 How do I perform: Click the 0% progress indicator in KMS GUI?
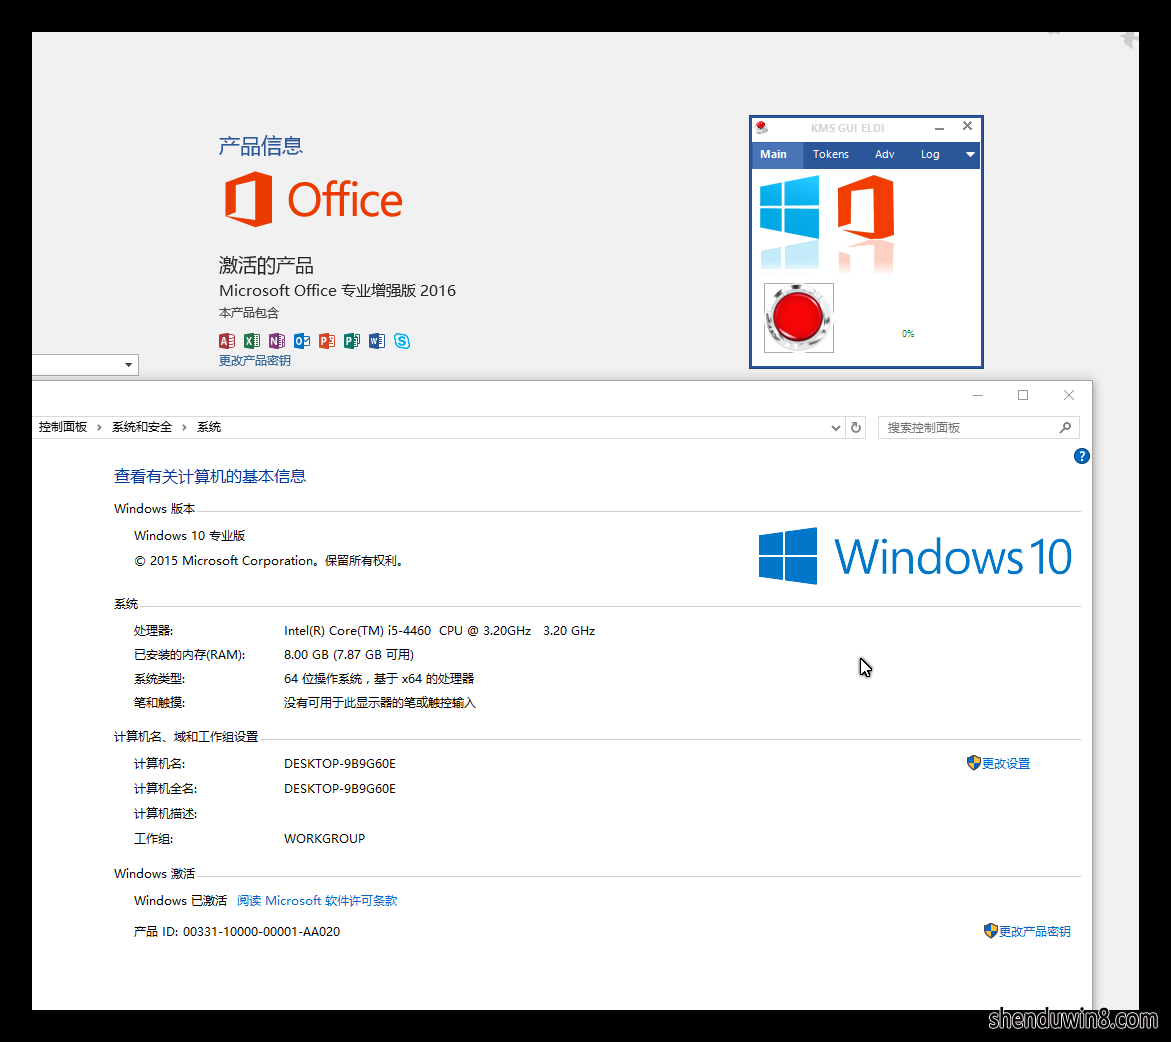pos(908,334)
